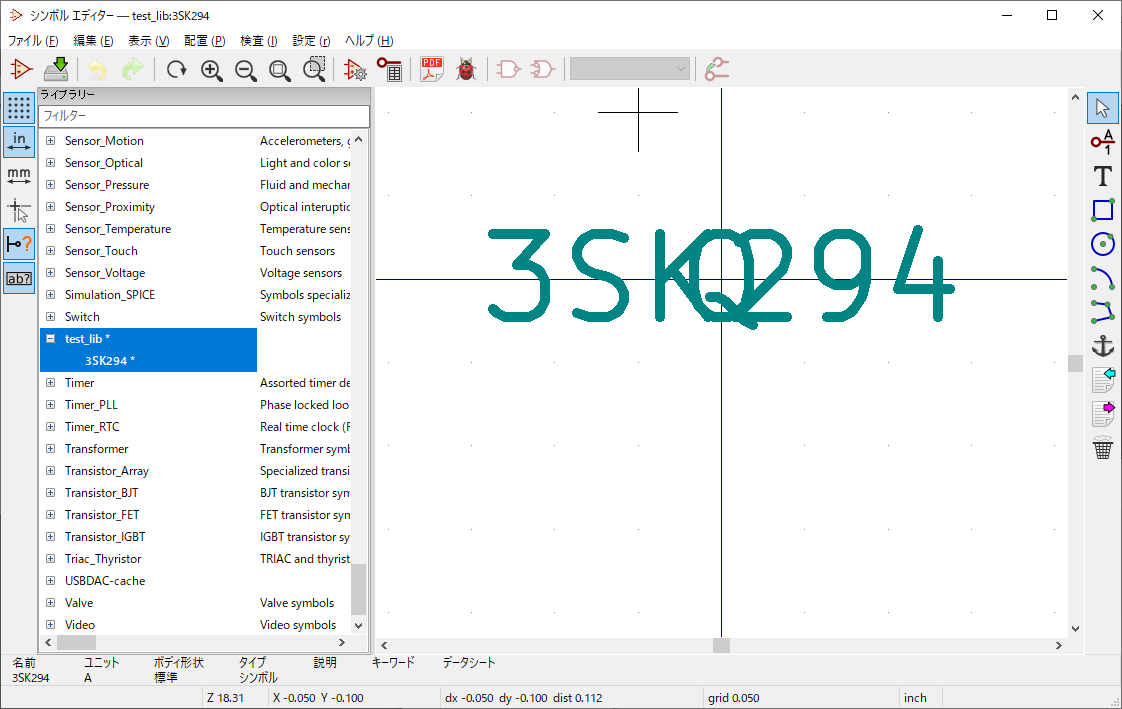Choose the Add Circle tool

tap(1102, 244)
